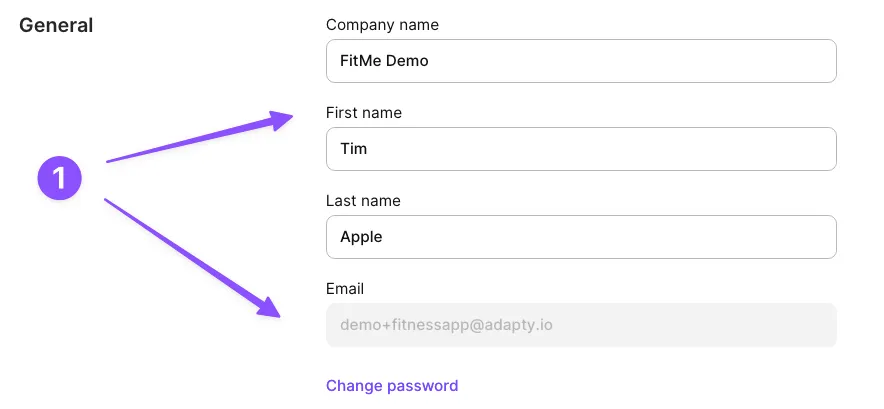Click the purple number 1 badge
The width and height of the screenshot is (884, 409).
point(59,179)
